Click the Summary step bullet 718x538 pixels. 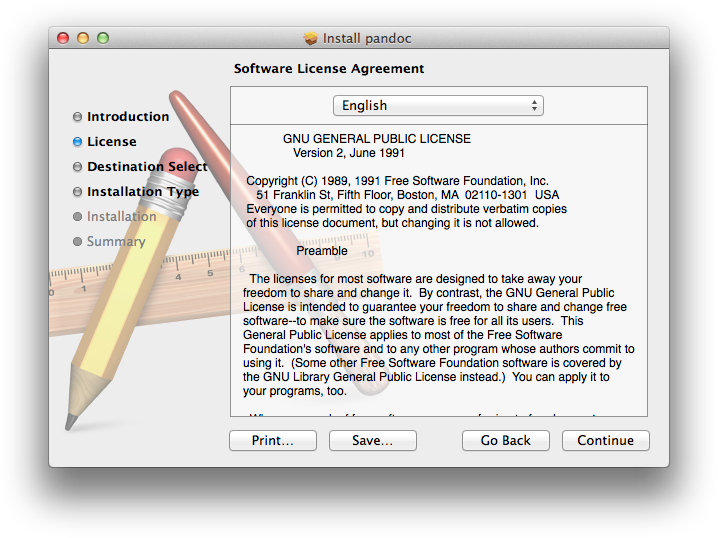pos(77,241)
